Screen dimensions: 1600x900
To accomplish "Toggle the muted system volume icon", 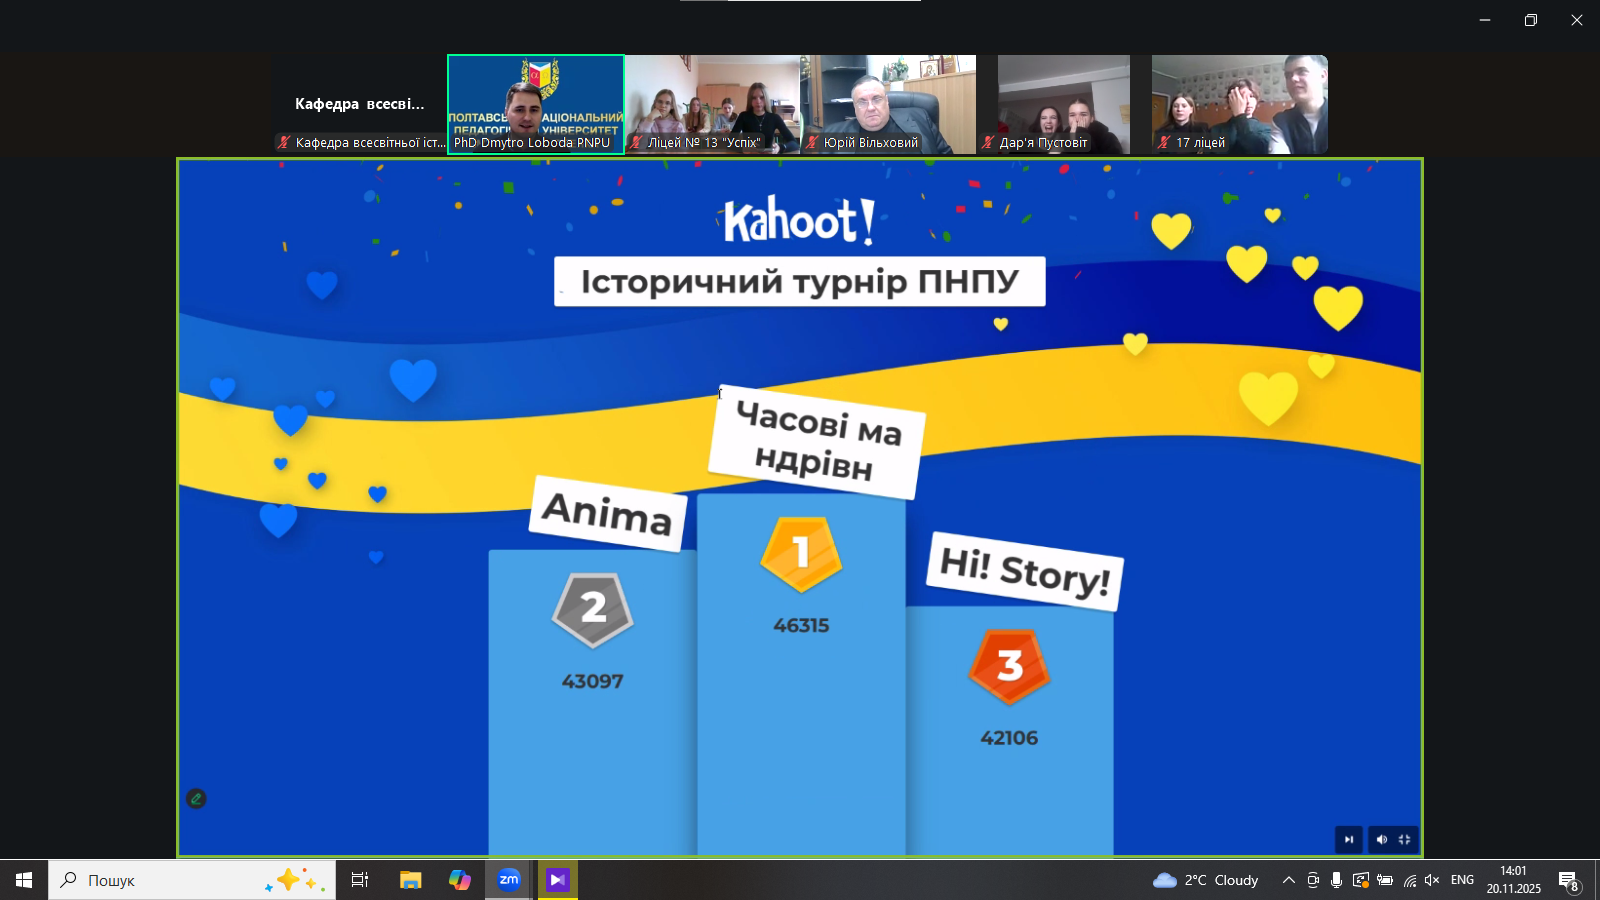I will tap(1432, 880).
